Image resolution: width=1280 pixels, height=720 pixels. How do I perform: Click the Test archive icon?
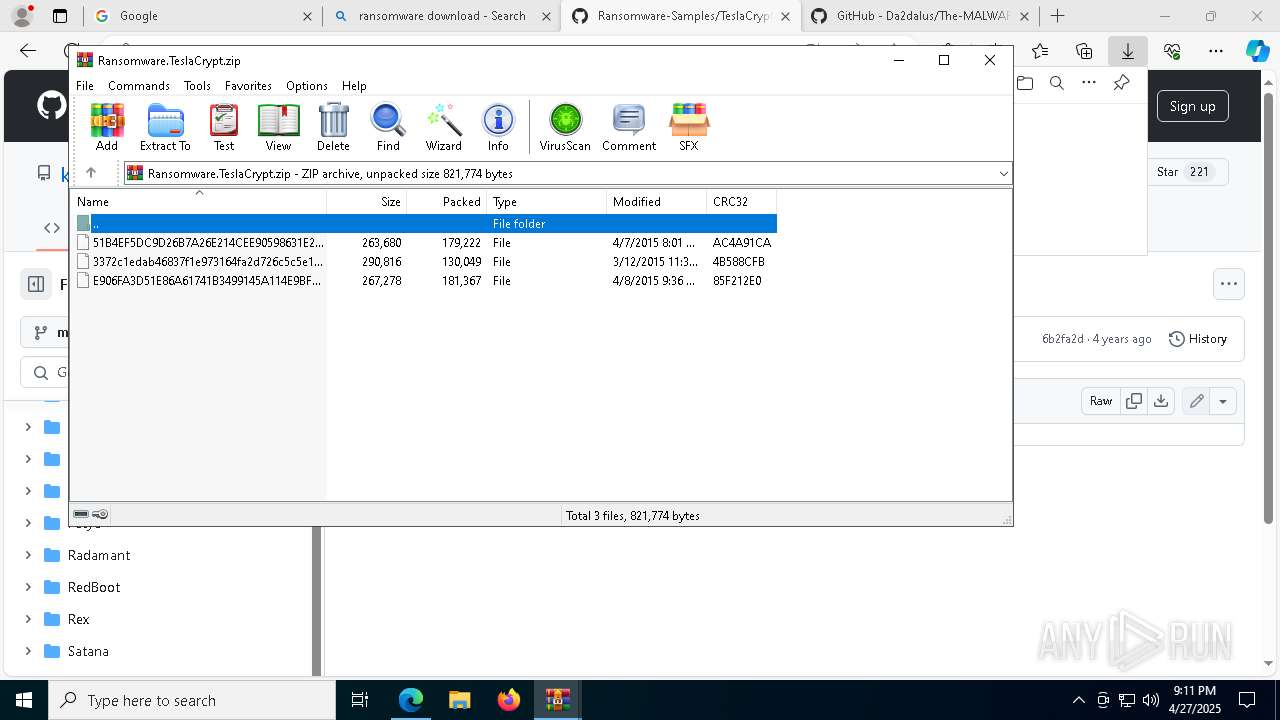pos(224,127)
